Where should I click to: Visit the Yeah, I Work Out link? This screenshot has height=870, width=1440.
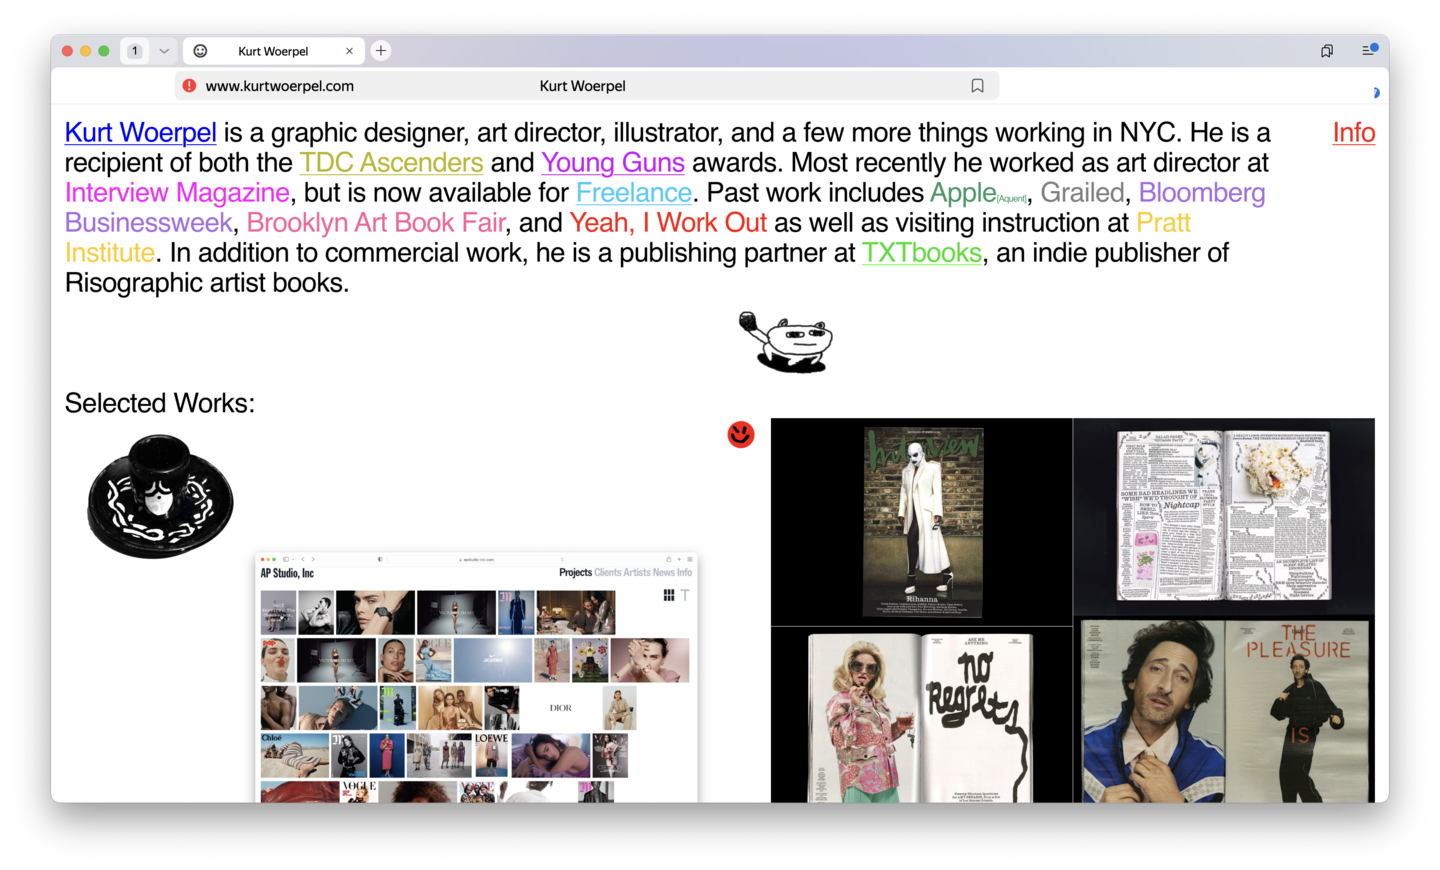[668, 223]
